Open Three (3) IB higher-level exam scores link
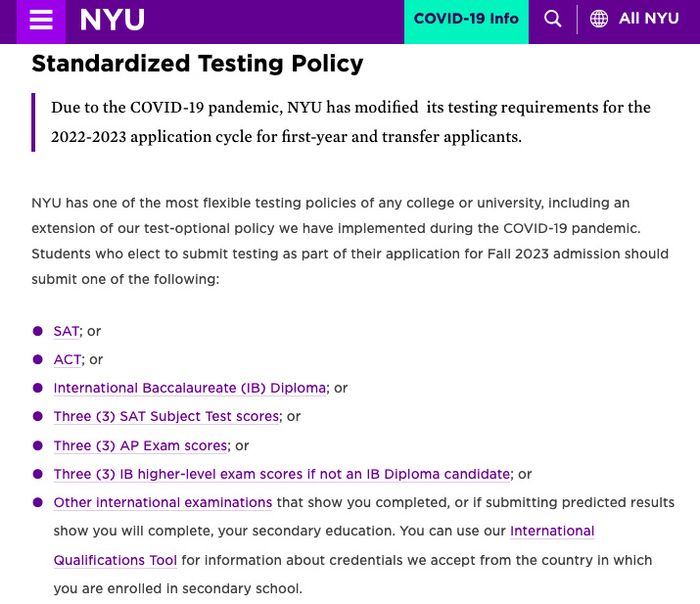 (x=282, y=474)
